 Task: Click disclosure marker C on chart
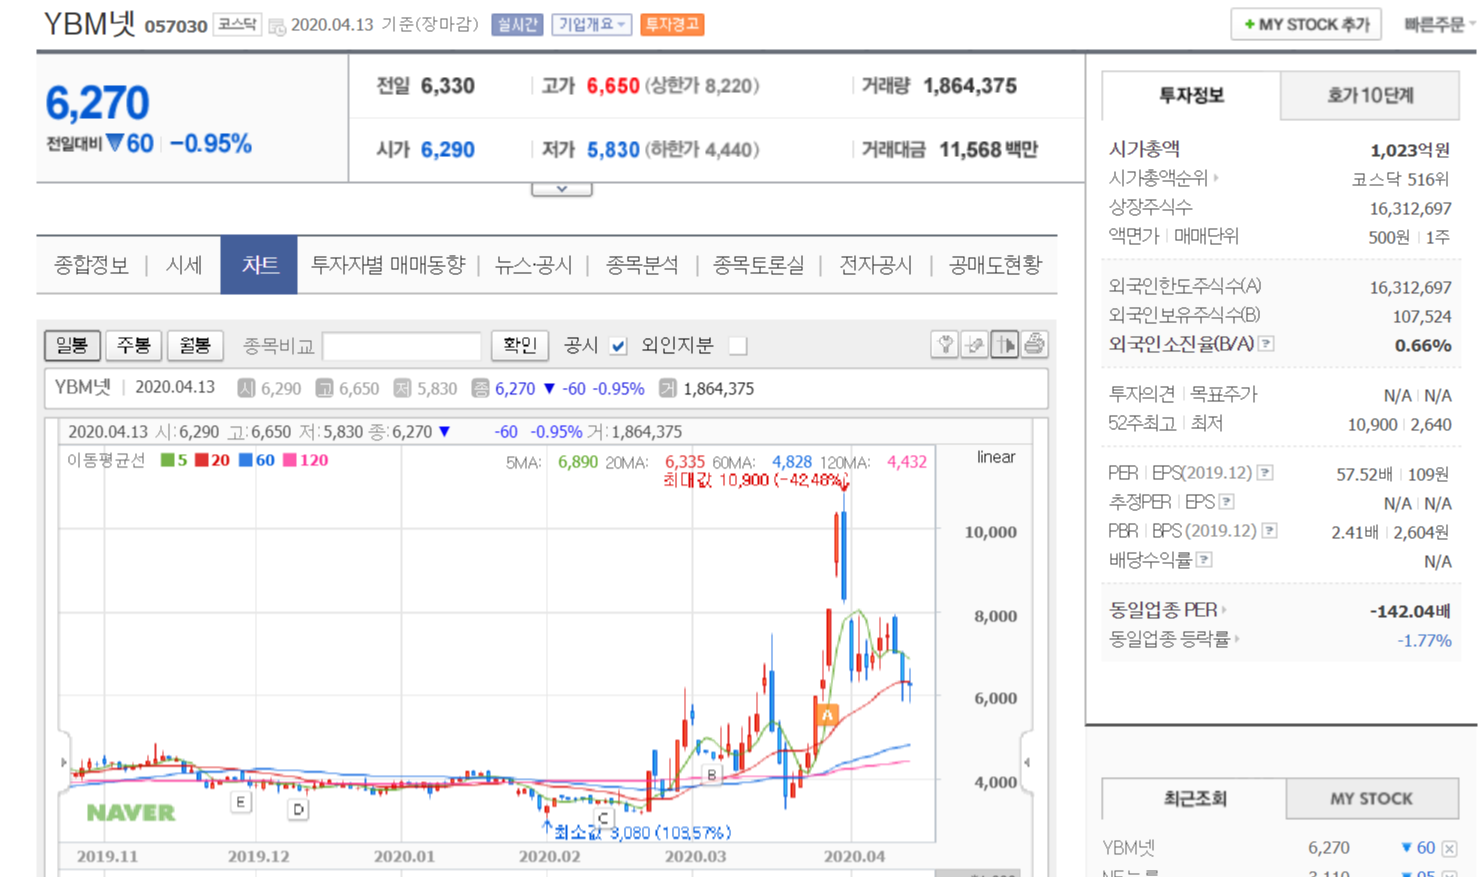603,817
